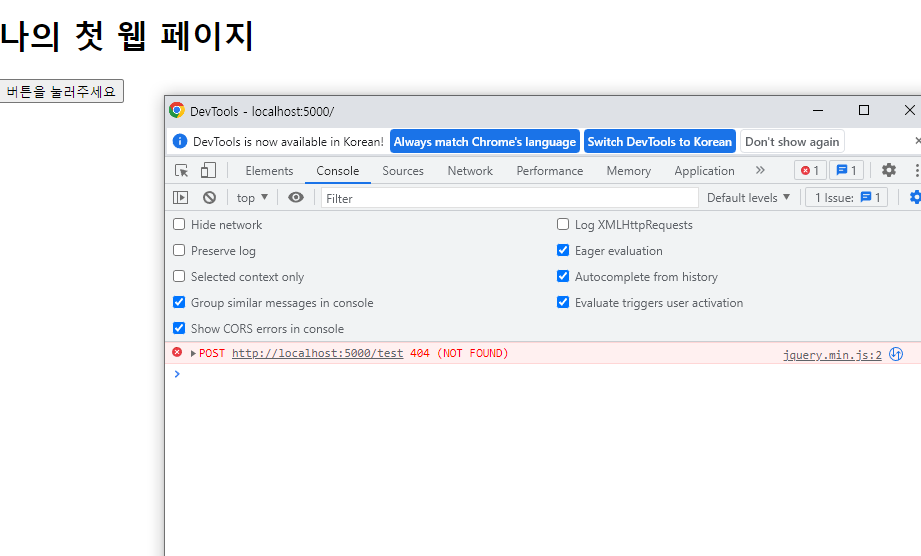
Task: Activate the inspect element picker icon
Action: 181,170
